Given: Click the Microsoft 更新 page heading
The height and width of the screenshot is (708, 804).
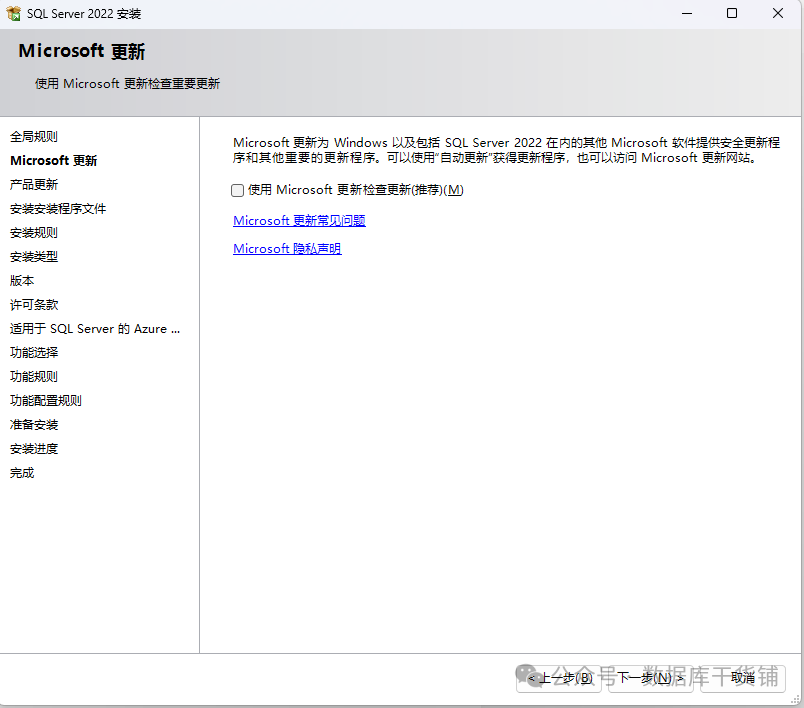Looking at the screenshot, I should (x=82, y=51).
